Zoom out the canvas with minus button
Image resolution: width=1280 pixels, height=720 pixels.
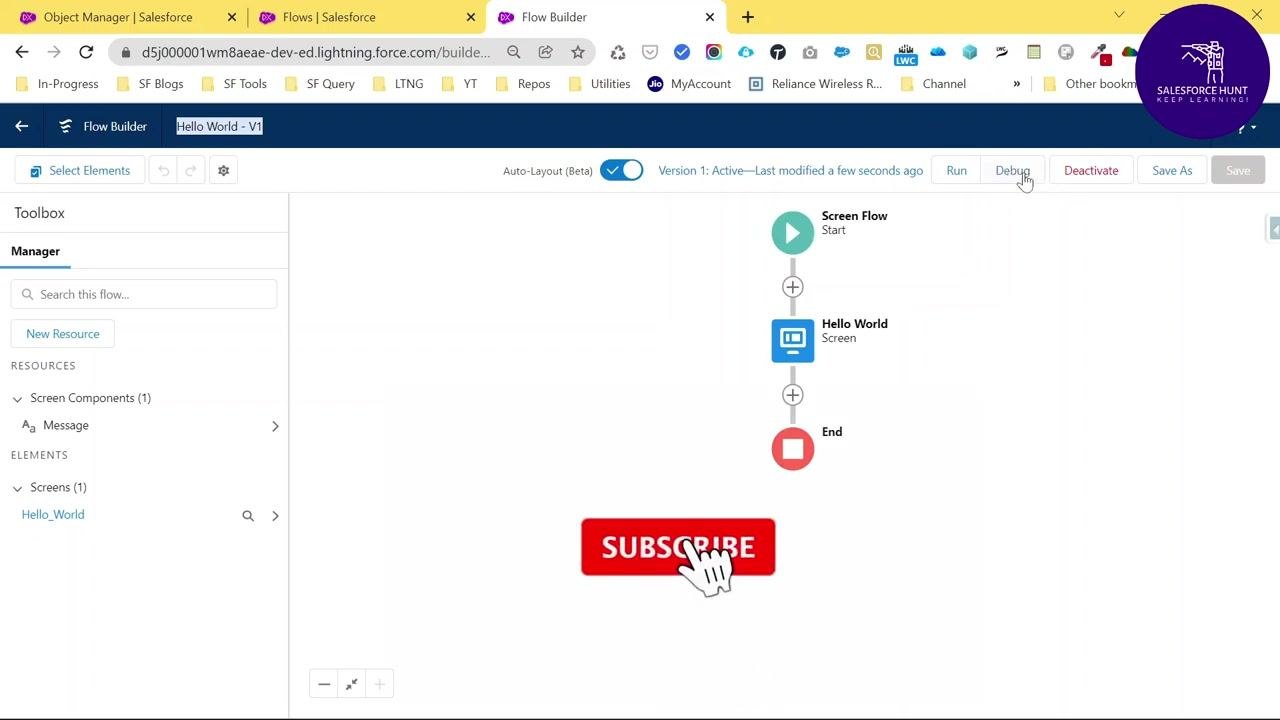pos(324,685)
